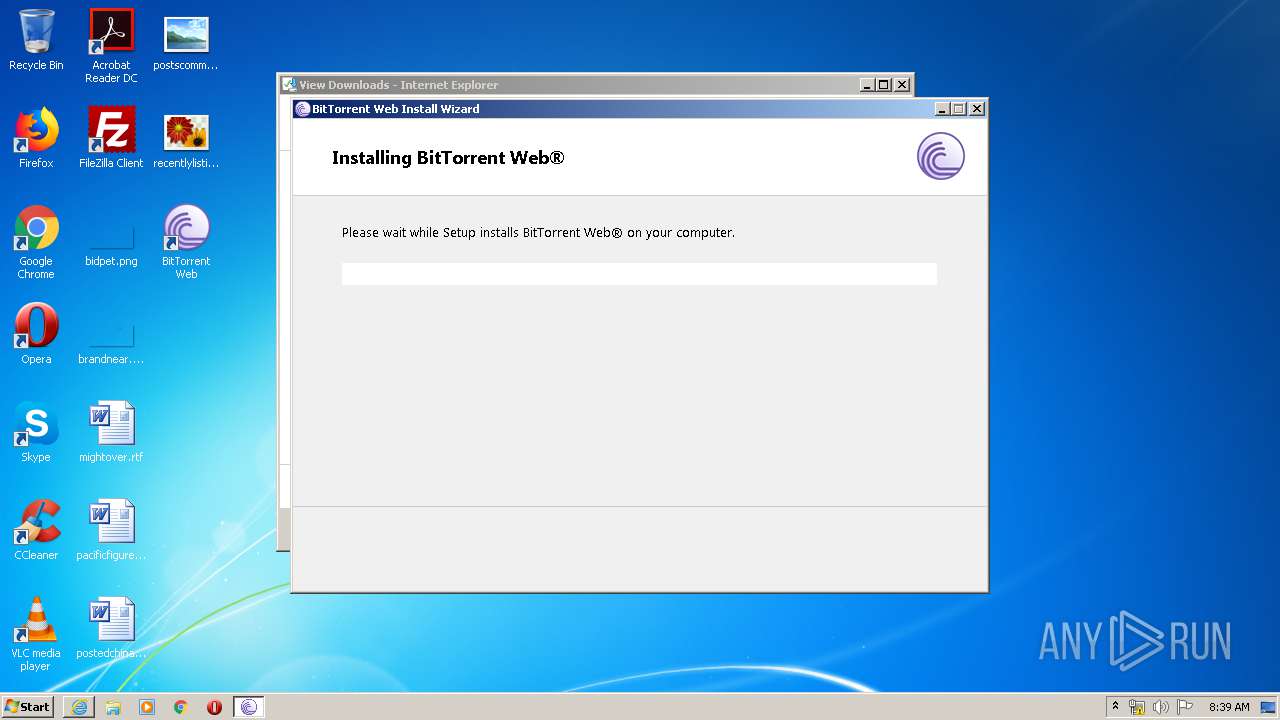Click the BitTorrent logo in installer header
1280x720 pixels.
coord(941,157)
